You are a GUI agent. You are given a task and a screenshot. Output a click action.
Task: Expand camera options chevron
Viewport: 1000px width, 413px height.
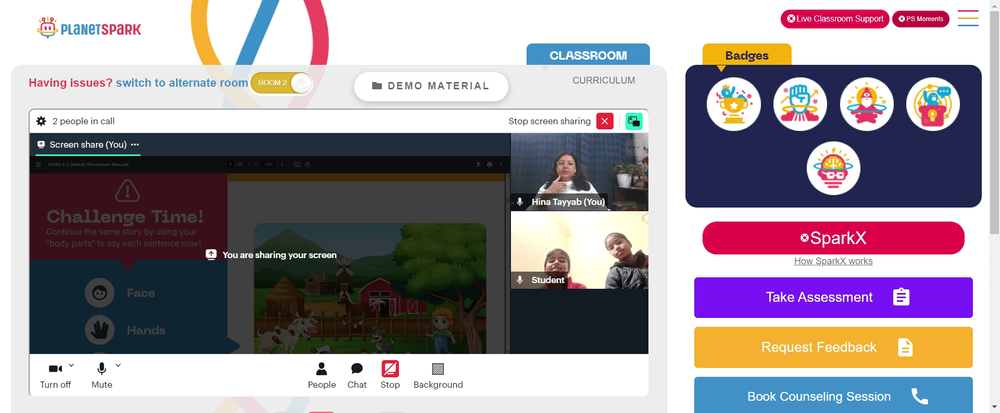71,365
